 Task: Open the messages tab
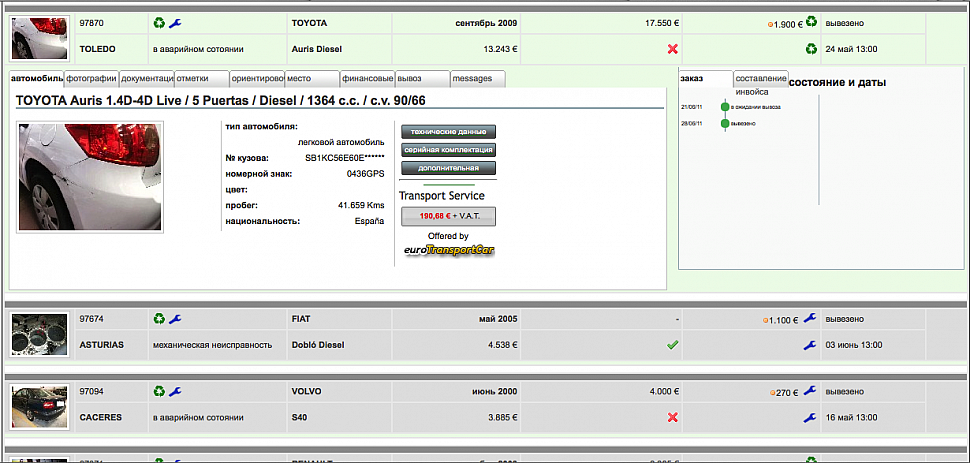[x=478, y=79]
